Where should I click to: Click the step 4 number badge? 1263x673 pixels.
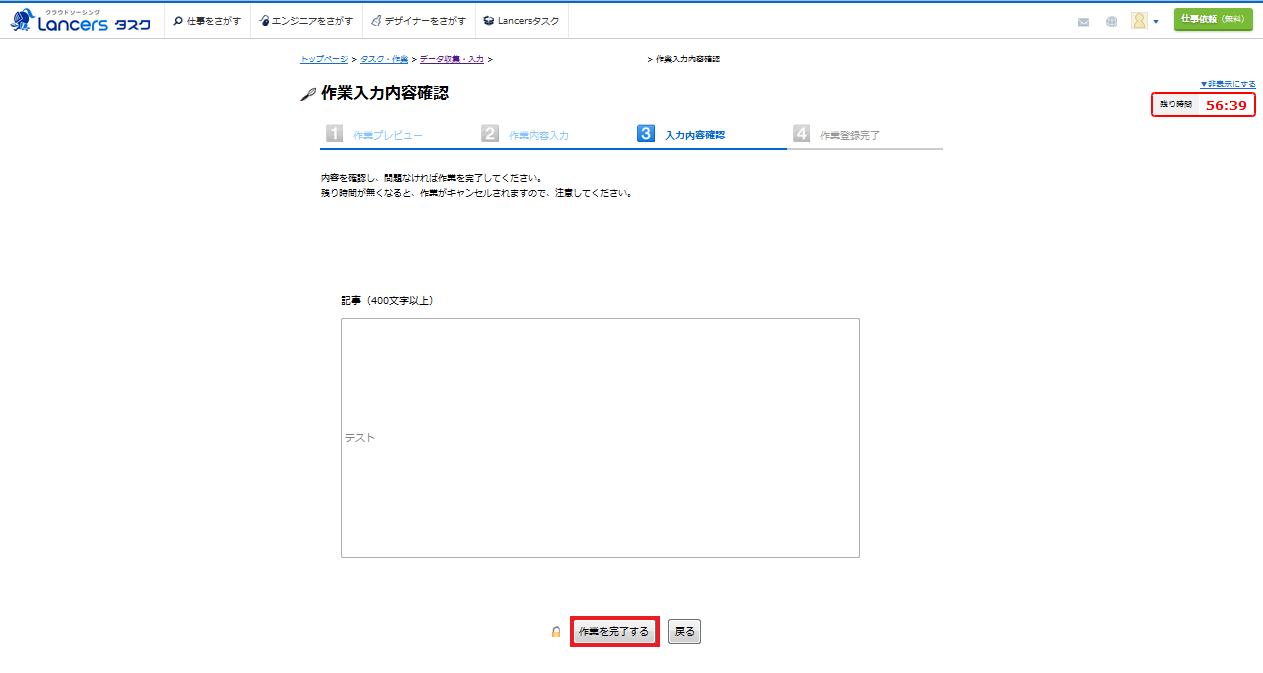point(801,134)
